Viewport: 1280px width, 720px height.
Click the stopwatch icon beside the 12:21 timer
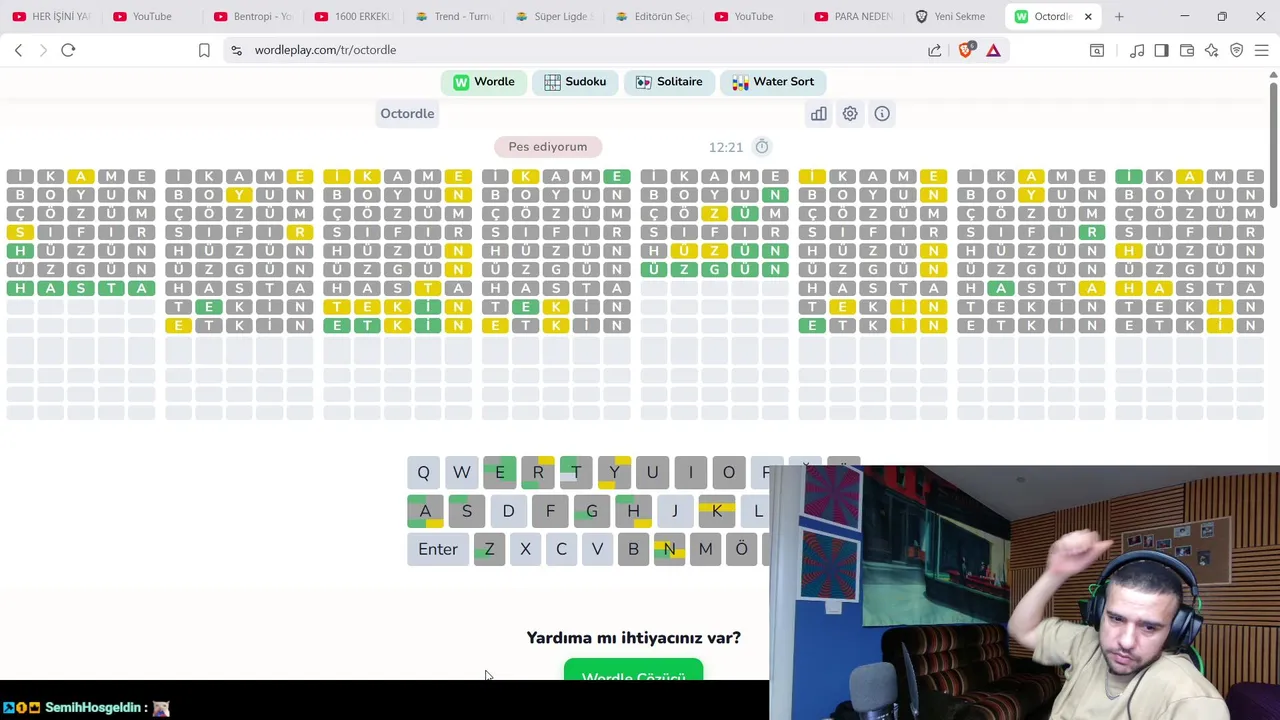coord(762,147)
